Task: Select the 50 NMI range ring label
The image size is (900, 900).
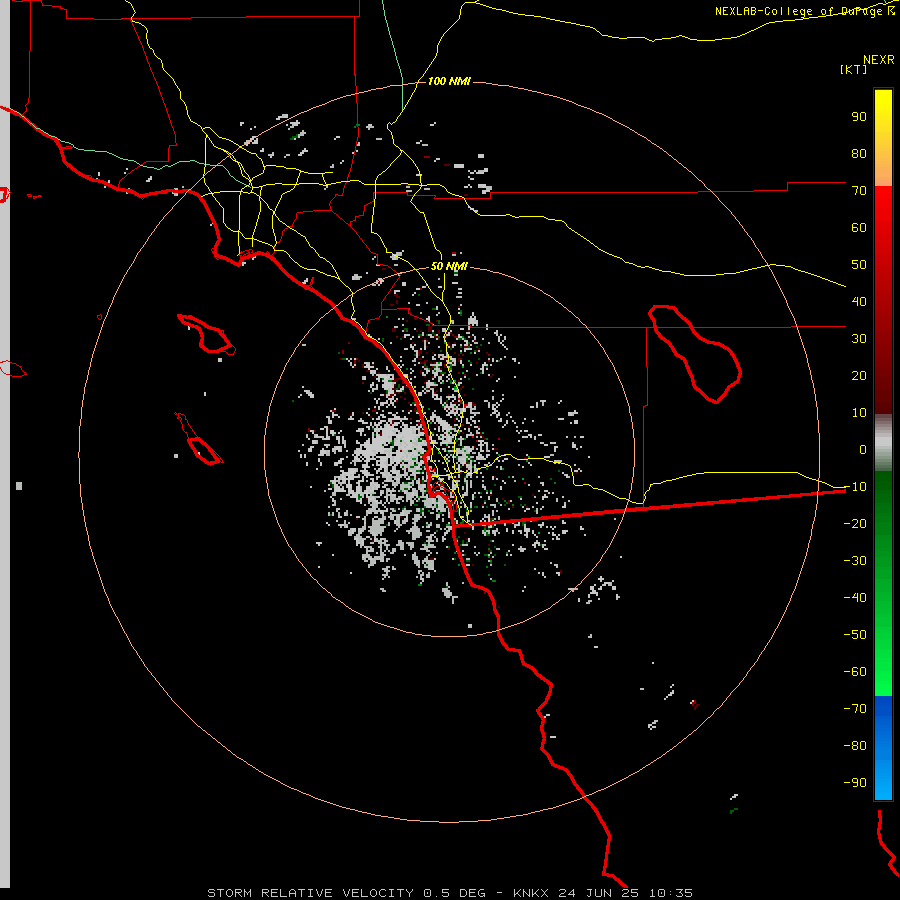Action: pos(449,266)
